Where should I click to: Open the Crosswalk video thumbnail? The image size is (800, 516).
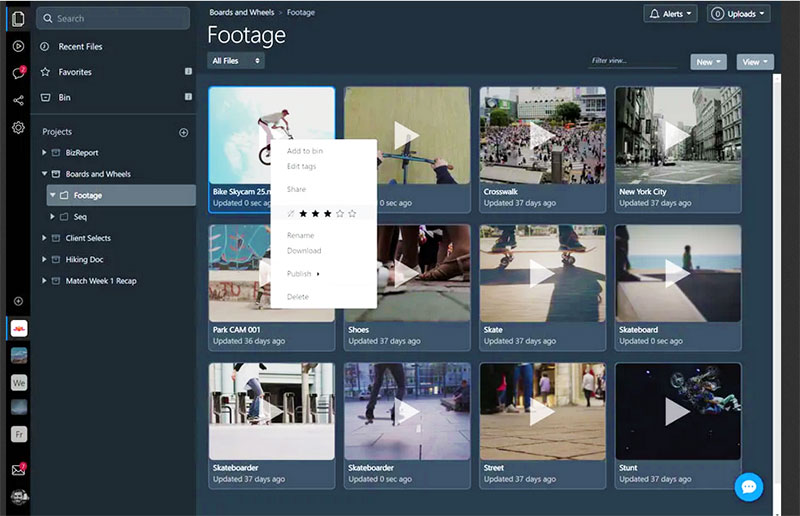[543, 135]
